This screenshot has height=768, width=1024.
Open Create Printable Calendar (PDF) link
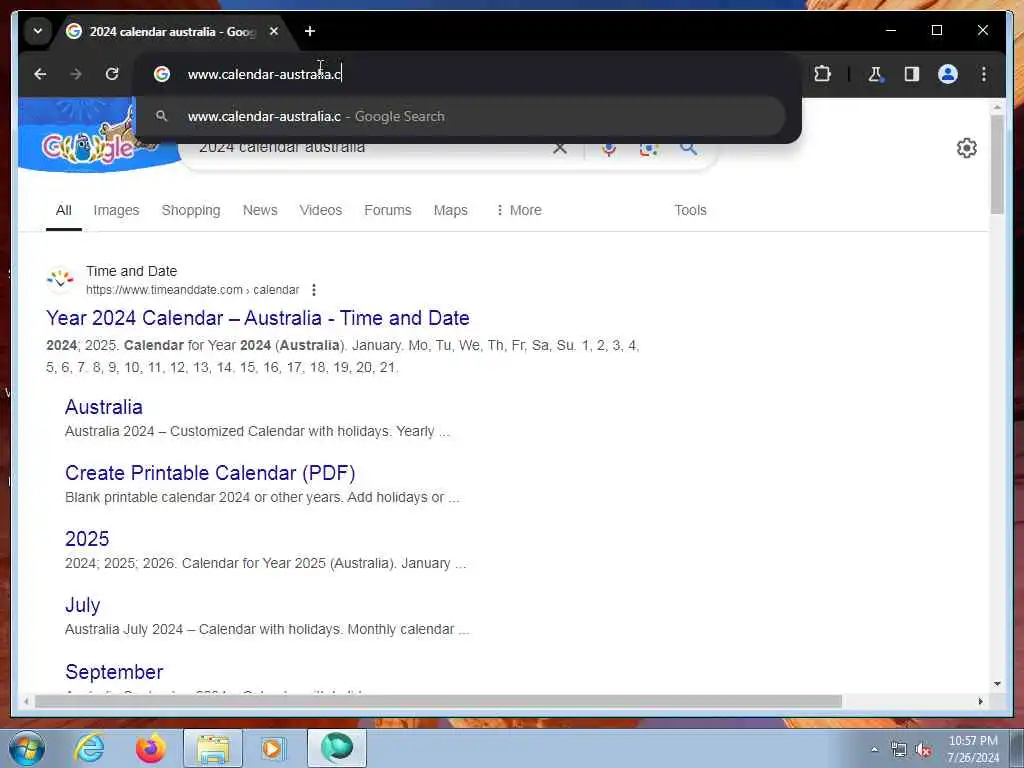(210, 473)
